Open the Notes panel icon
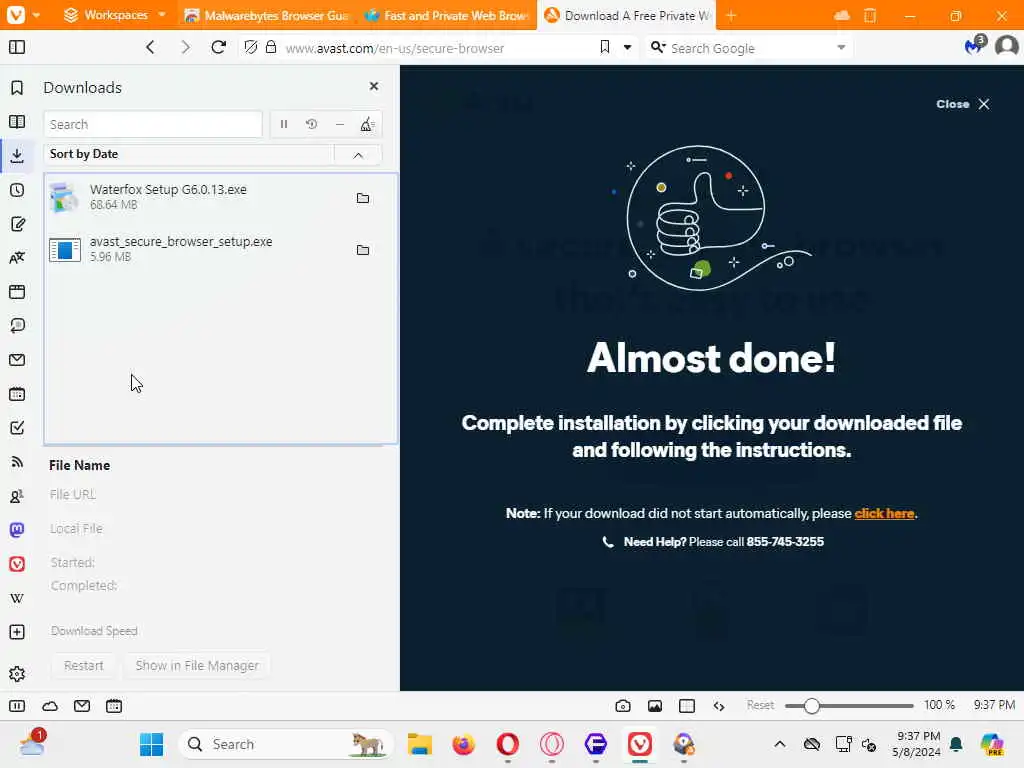This screenshot has height=768, width=1024. click(17, 224)
